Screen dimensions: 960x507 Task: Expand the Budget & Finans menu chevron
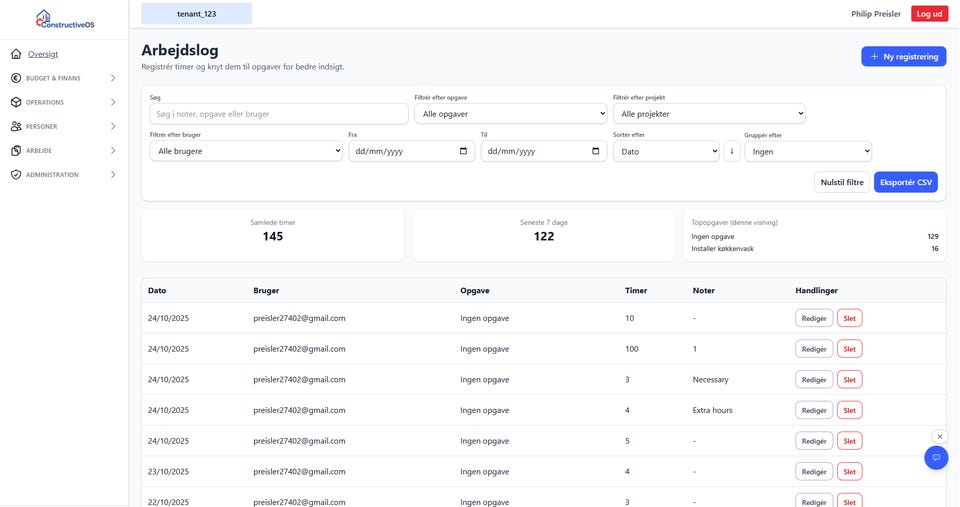tap(113, 78)
